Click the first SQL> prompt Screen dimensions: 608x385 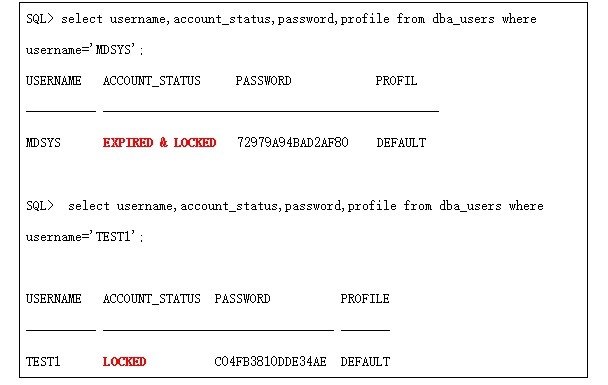40,19
